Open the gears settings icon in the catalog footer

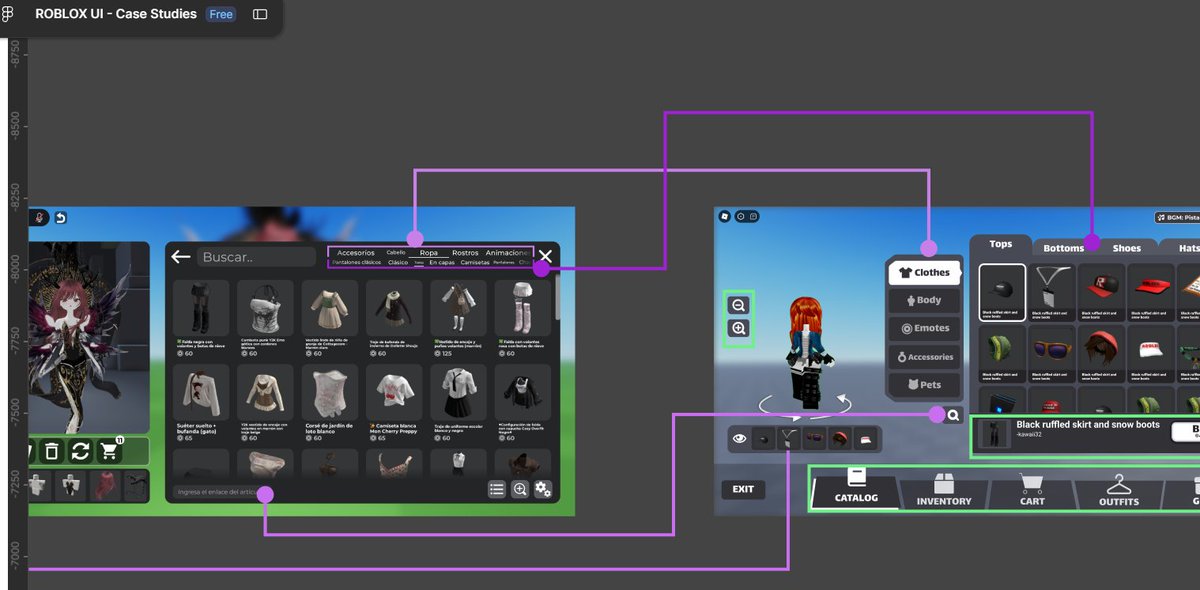(x=542, y=489)
